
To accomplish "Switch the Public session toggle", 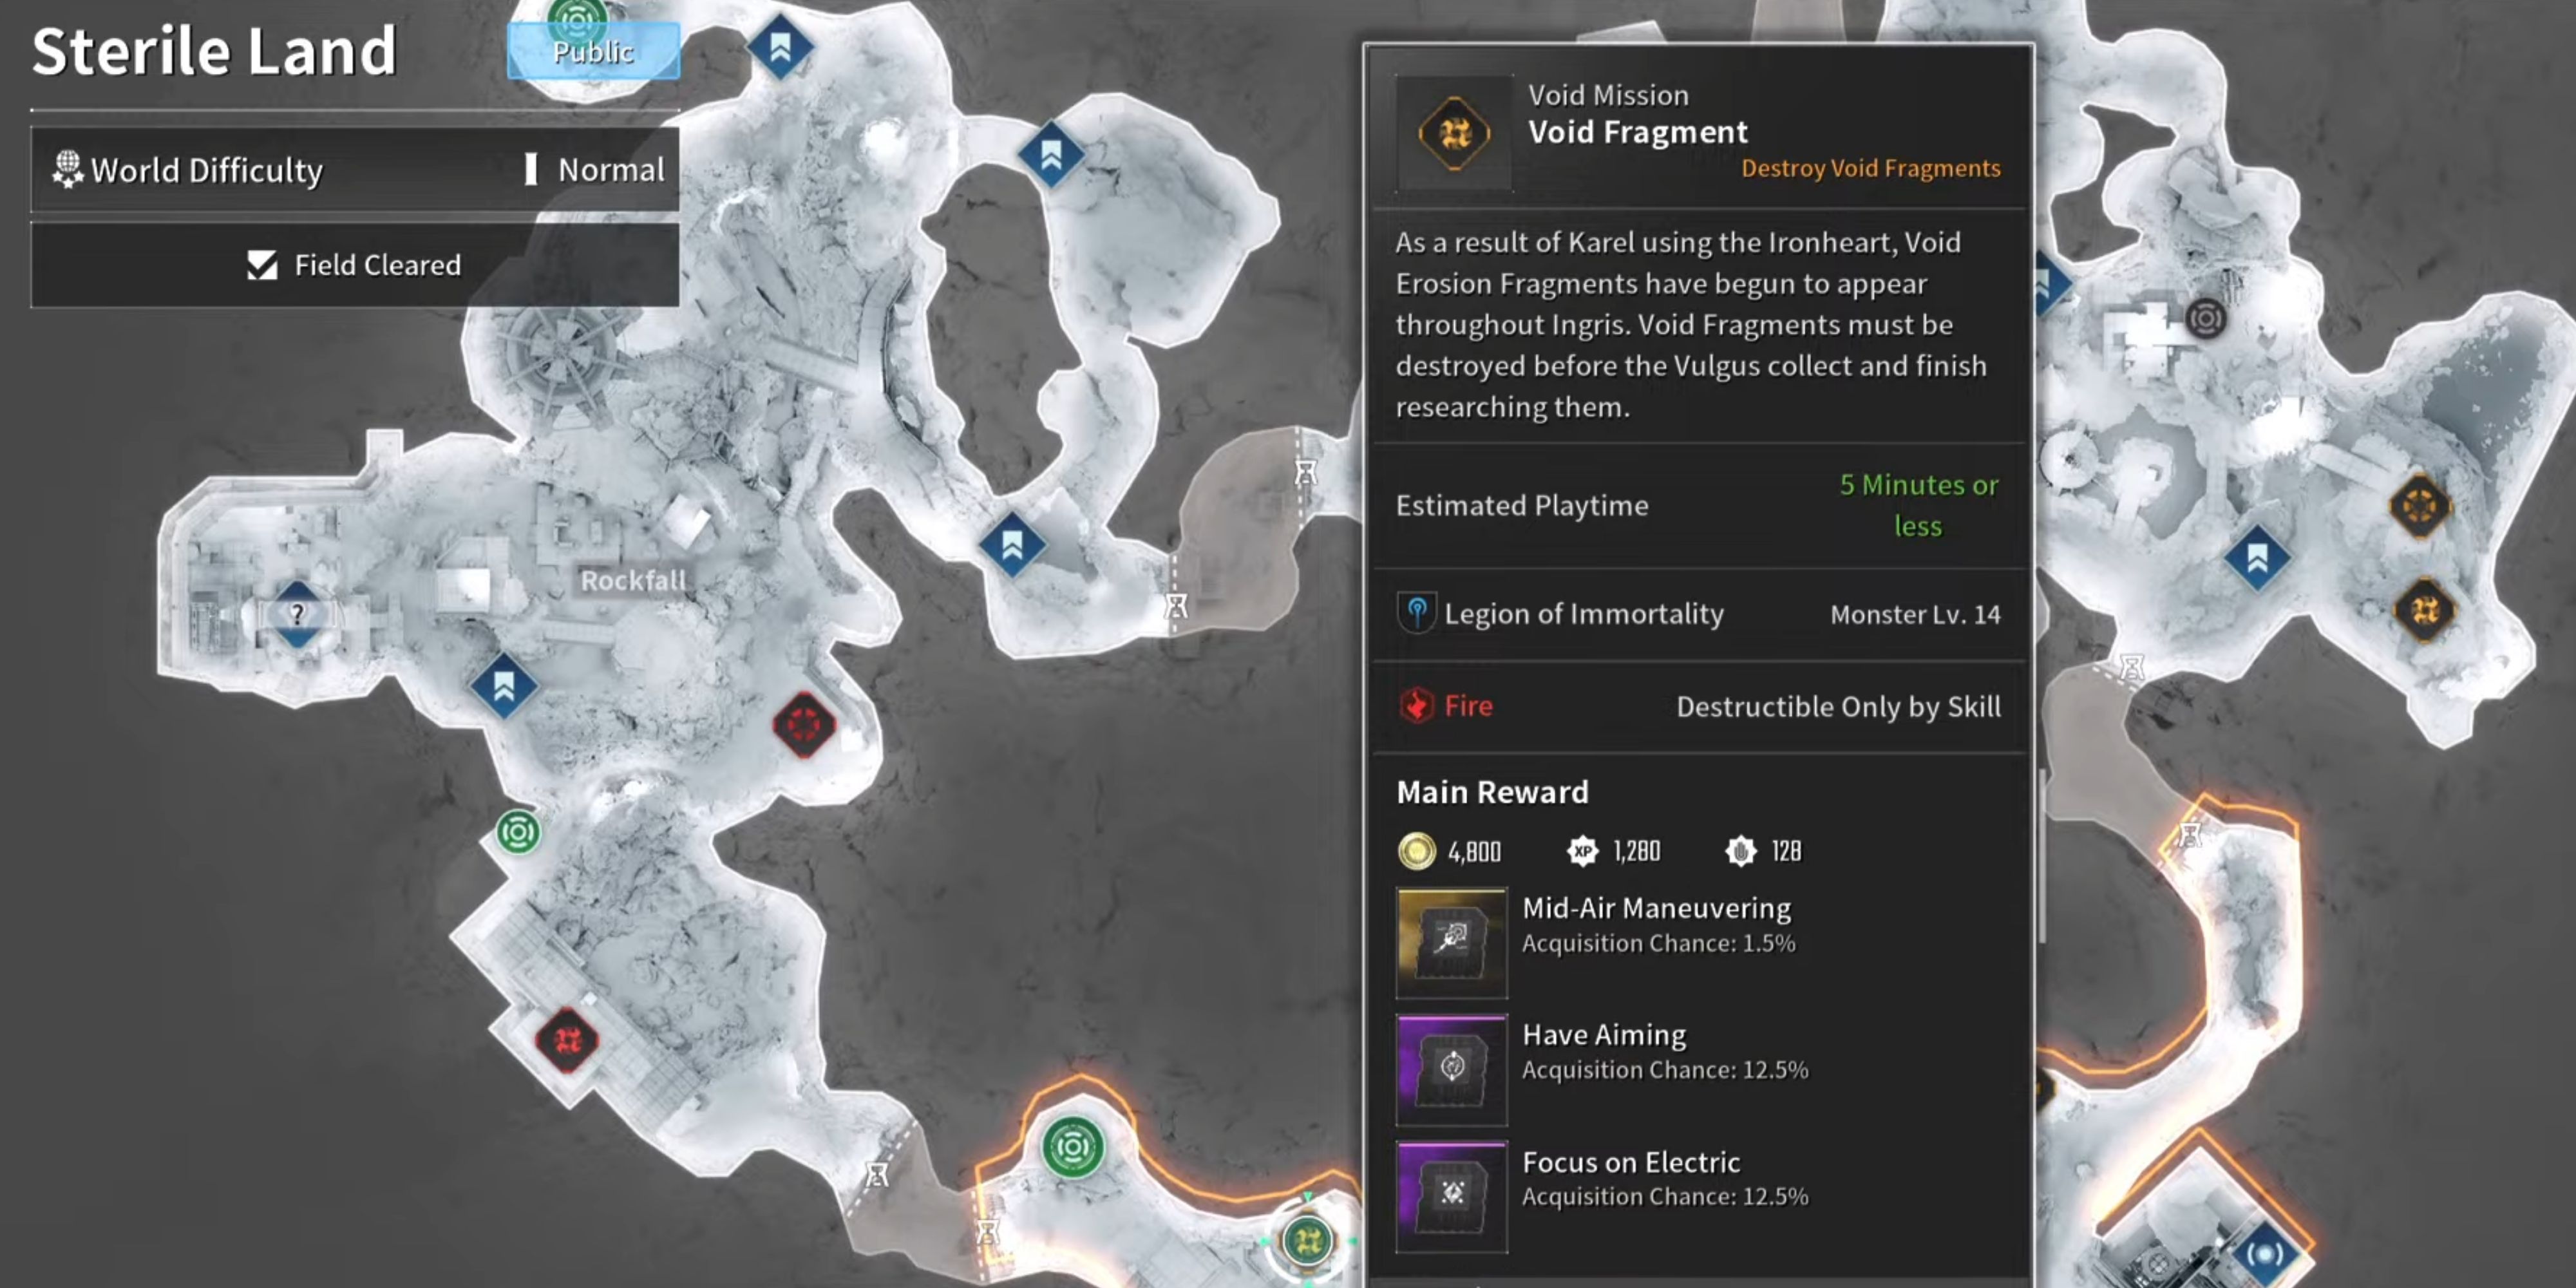I will [x=593, y=51].
